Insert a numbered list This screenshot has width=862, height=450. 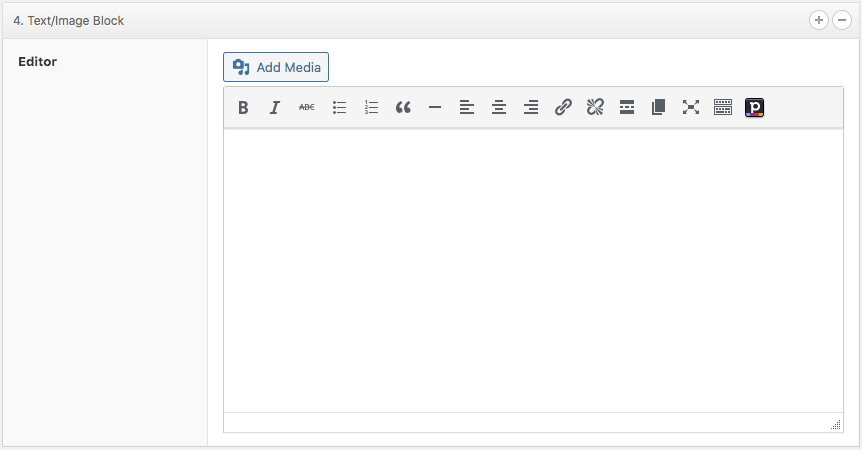click(371, 107)
